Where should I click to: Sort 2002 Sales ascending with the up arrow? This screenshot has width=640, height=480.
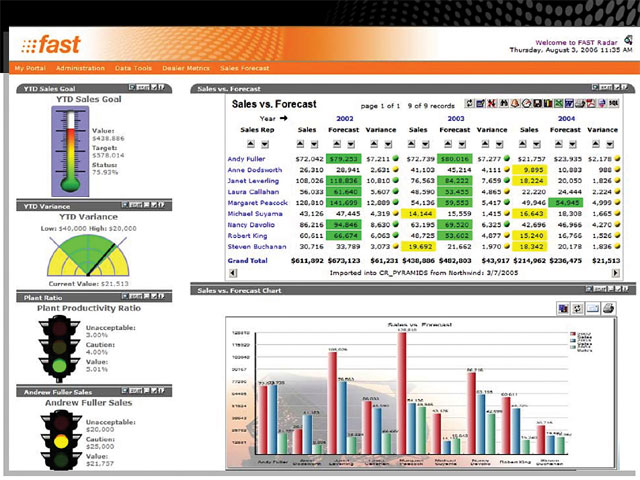tap(300, 144)
